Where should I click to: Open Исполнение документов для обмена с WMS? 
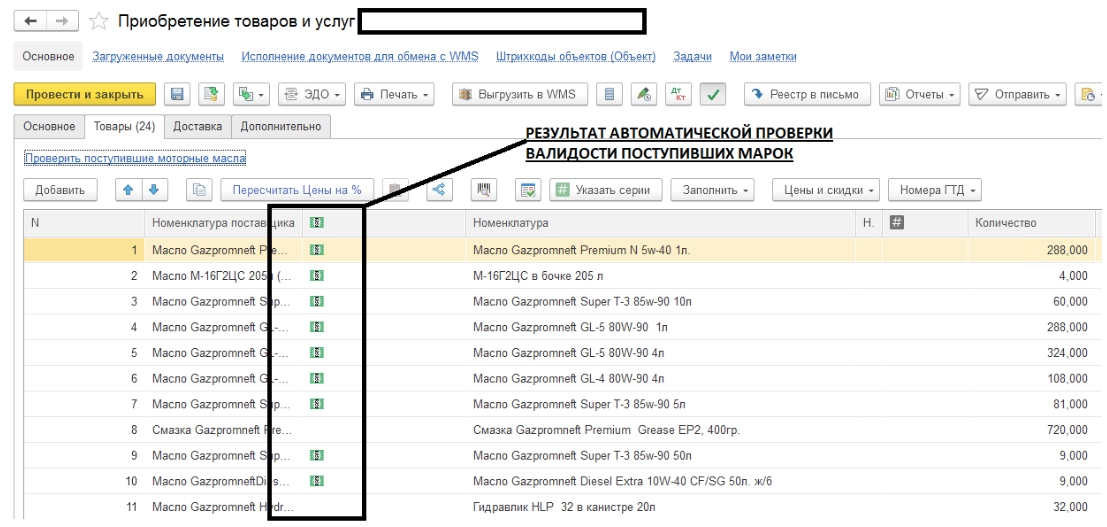click(360, 57)
